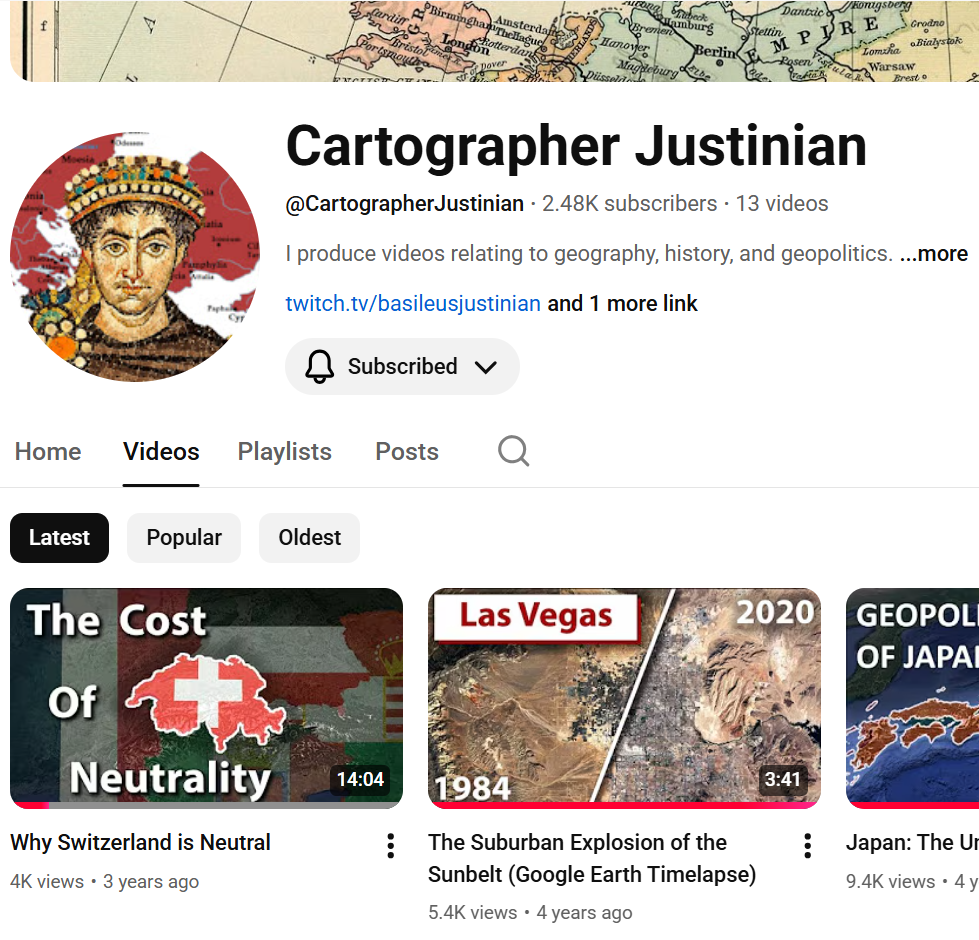
Task: Click the Cartographer Justinian channel name
Action: tap(576, 146)
